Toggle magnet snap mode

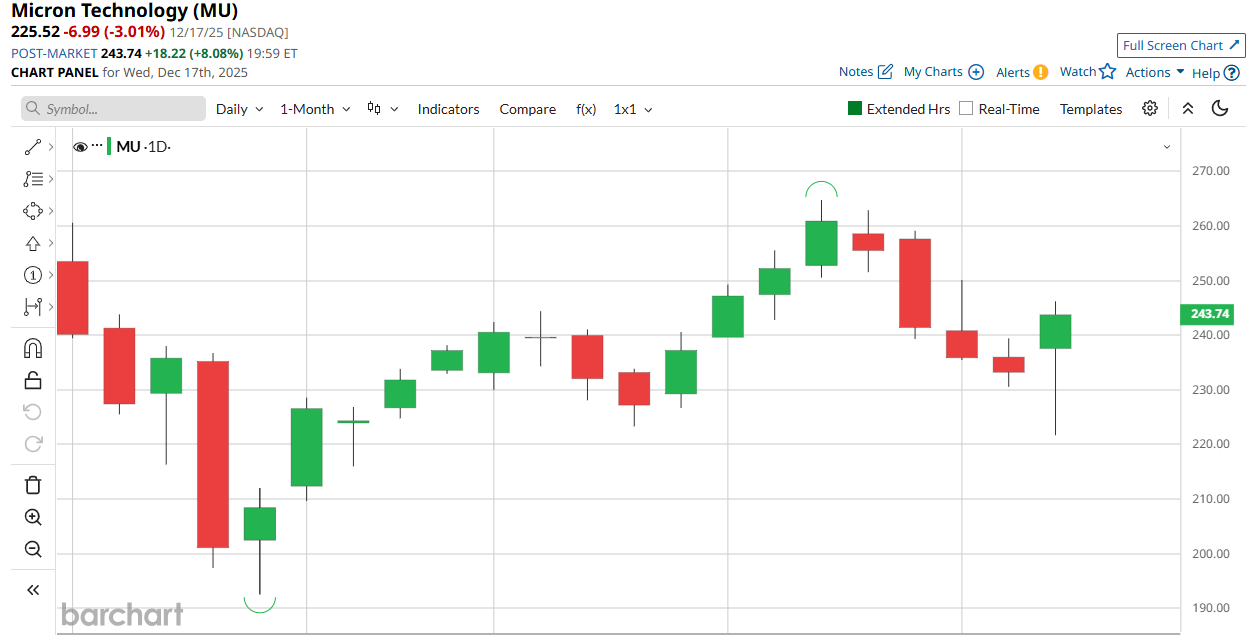pos(33,348)
